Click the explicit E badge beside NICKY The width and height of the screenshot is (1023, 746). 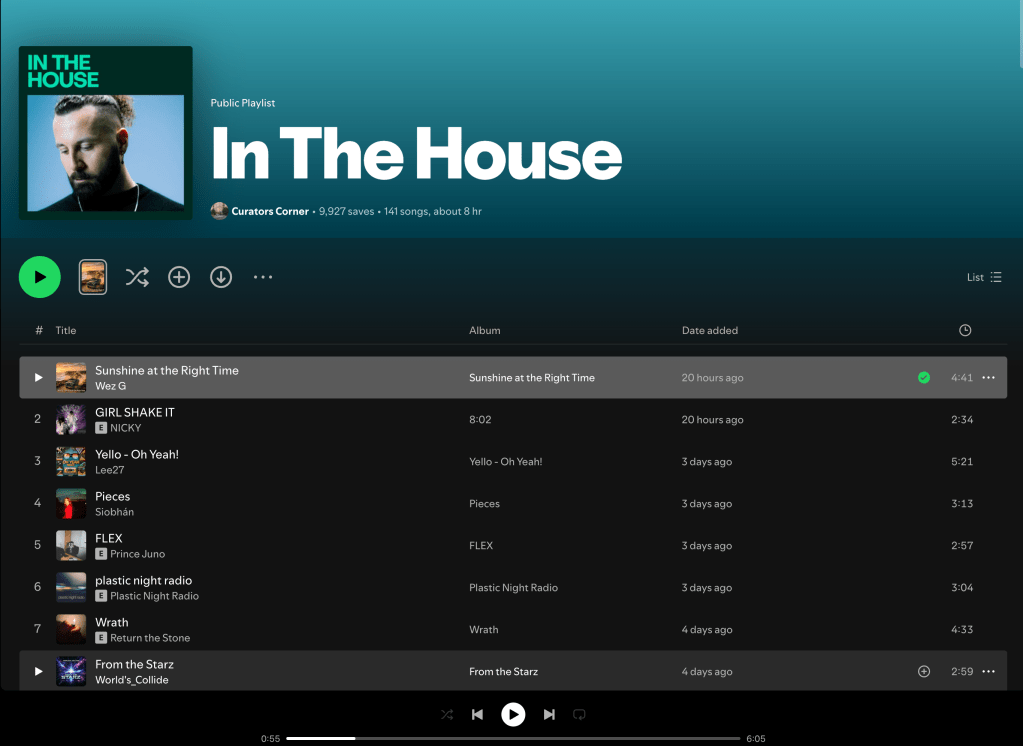pyautogui.click(x=101, y=427)
